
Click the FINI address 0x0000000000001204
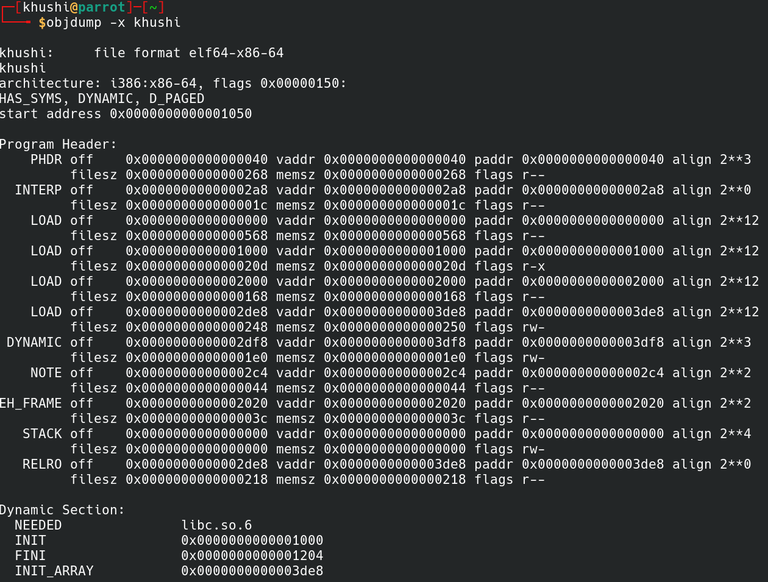(x=251, y=555)
